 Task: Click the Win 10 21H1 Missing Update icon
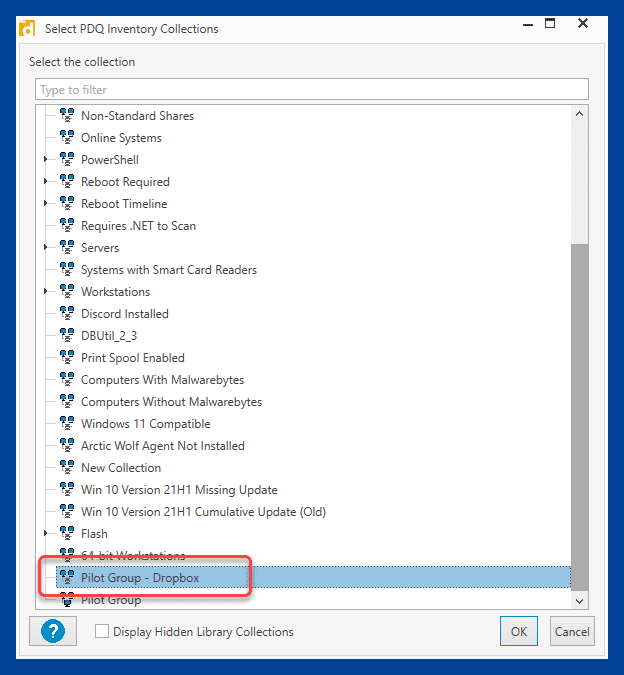click(x=67, y=489)
